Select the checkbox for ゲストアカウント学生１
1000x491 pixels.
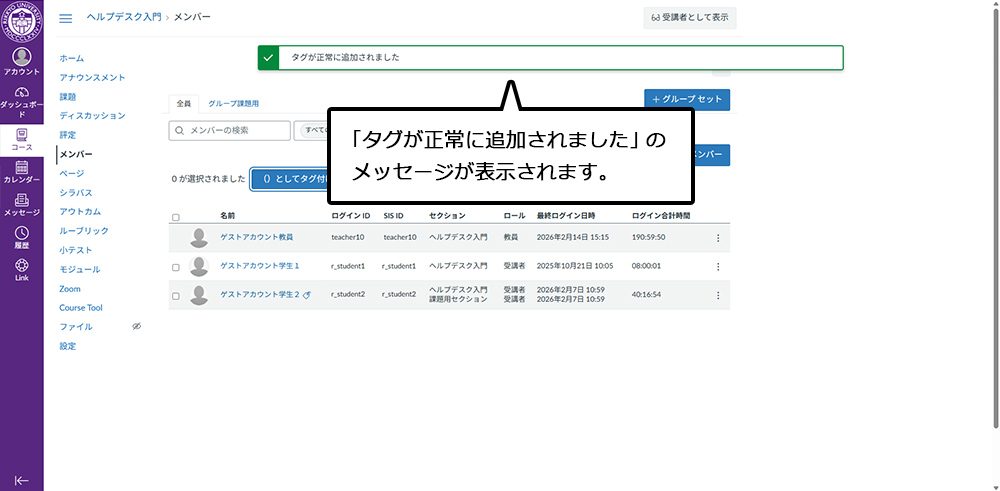point(176,267)
